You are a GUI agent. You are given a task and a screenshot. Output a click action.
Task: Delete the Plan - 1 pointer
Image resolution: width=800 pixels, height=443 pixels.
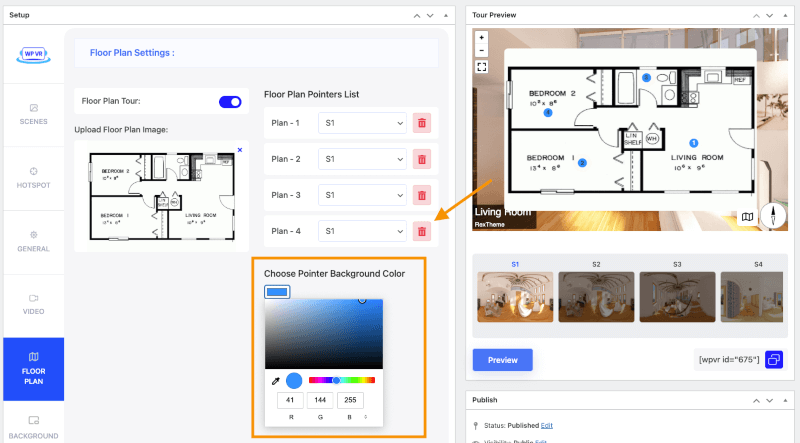pyautogui.click(x=422, y=123)
